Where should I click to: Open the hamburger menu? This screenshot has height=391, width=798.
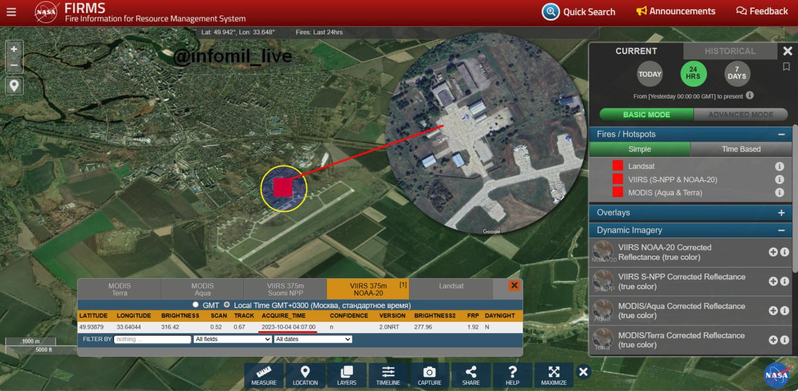(x=11, y=11)
